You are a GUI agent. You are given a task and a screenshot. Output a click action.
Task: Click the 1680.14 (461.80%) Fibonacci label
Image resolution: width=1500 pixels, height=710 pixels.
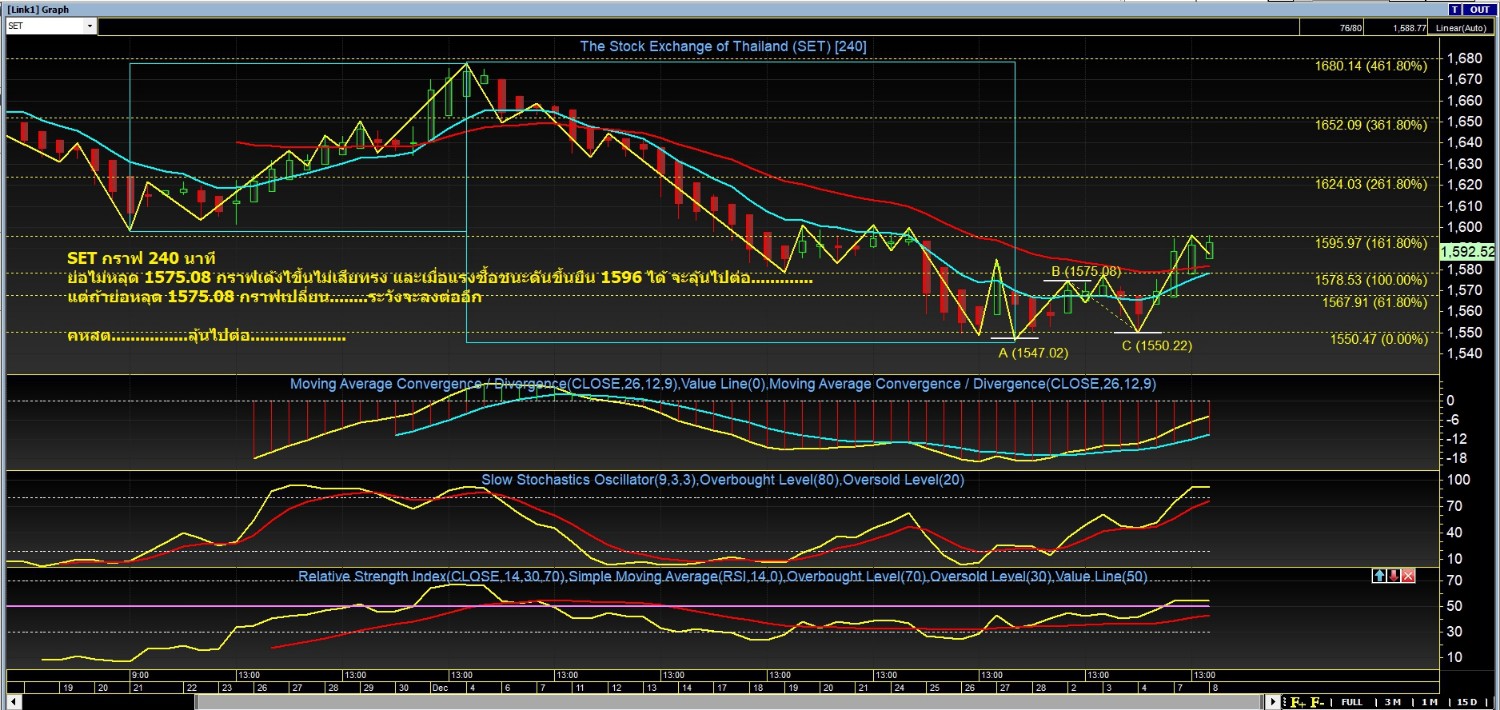pyautogui.click(x=1371, y=66)
